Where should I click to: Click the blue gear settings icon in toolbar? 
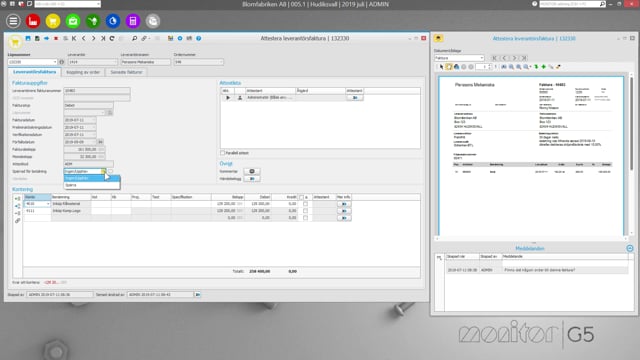pyautogui.click(x=180, y=38)
